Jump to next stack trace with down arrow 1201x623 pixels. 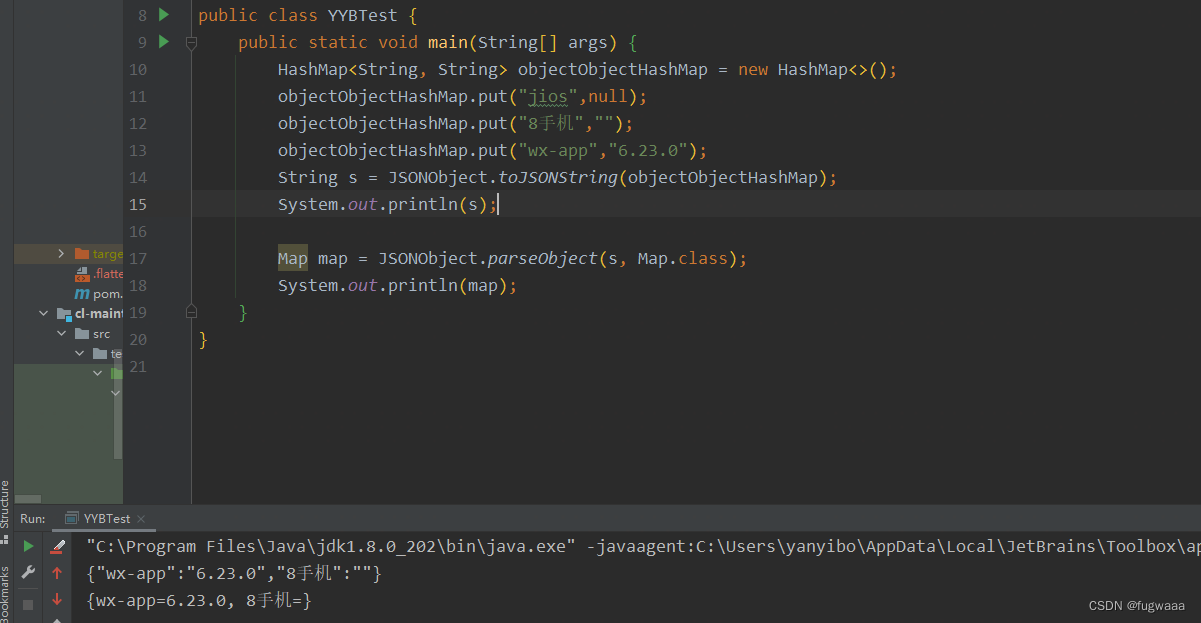57,601
